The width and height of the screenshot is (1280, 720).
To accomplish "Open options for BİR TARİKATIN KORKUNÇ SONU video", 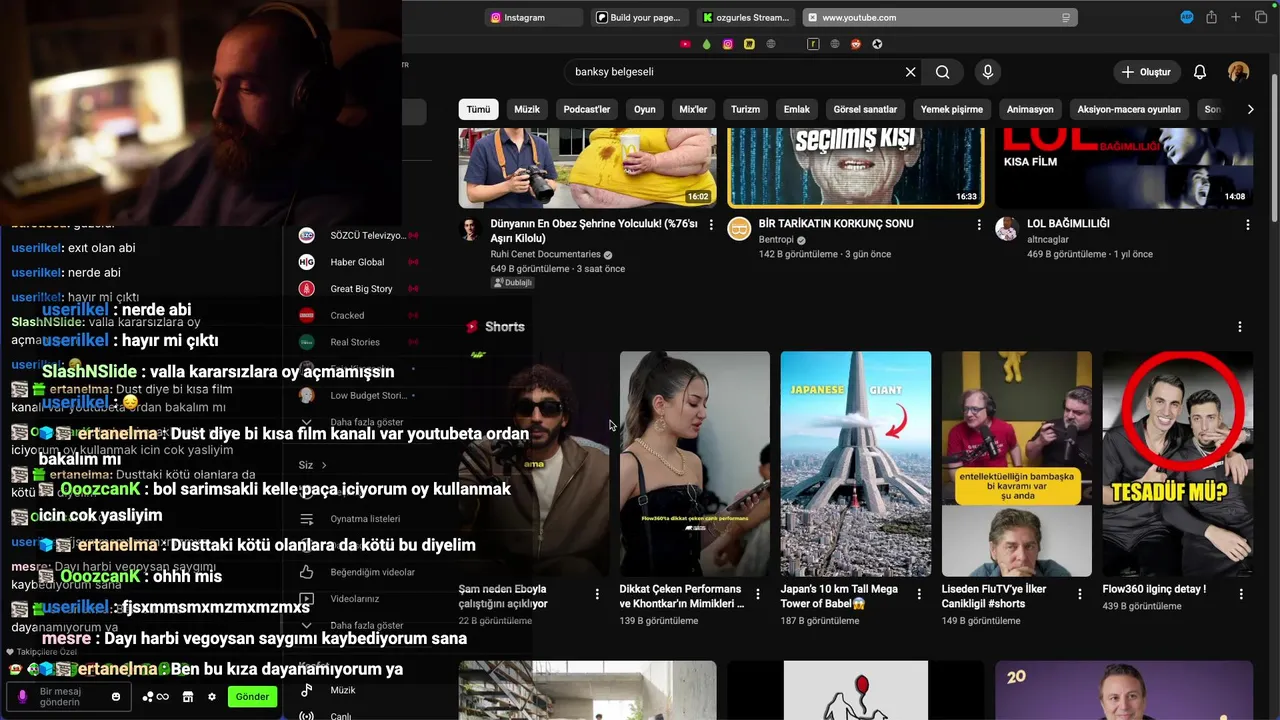I will pyautogui.click(x=979, y=225).
